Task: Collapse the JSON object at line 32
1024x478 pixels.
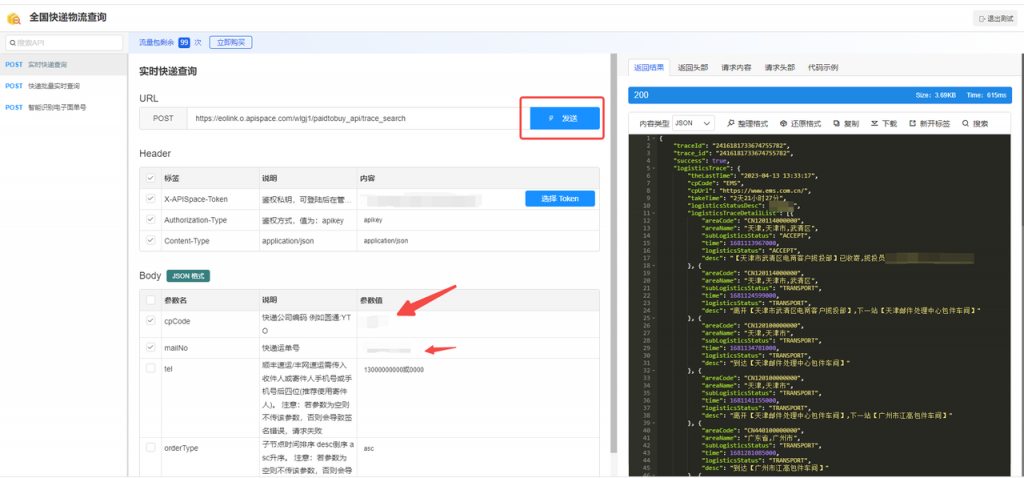Action: point(656,370)
